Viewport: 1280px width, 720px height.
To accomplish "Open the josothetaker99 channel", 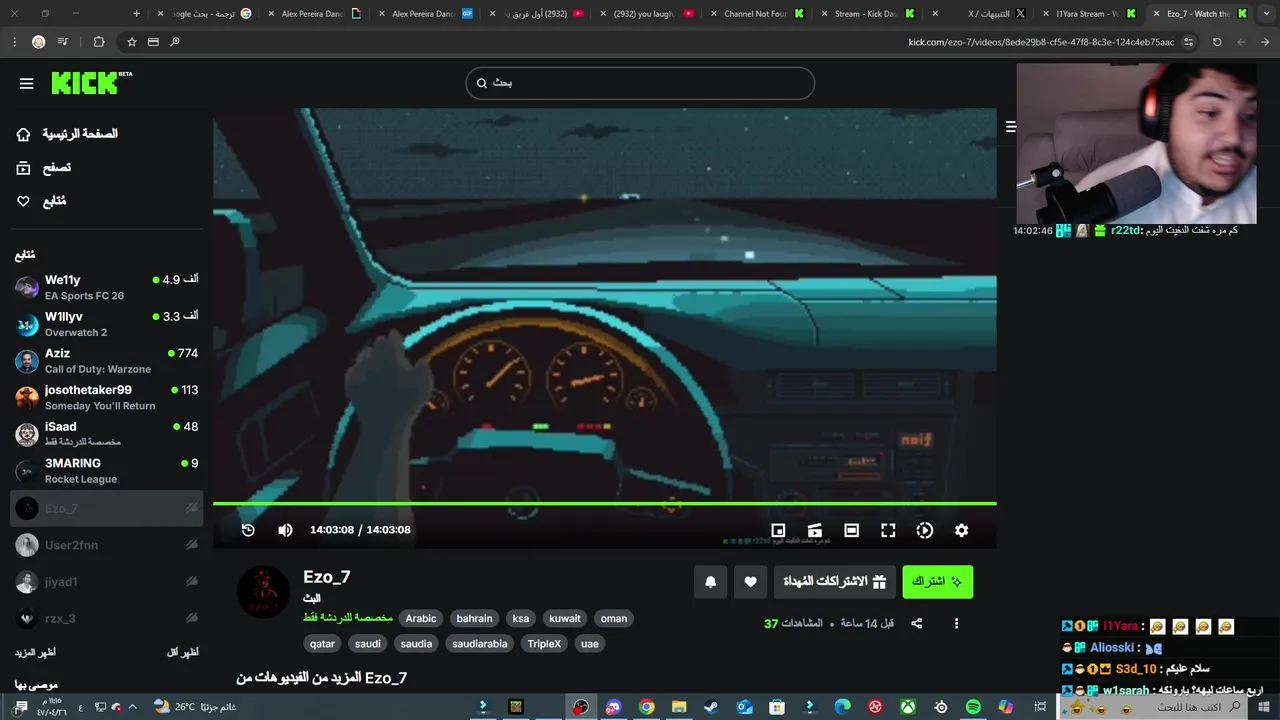I will (x=106, y=397).
